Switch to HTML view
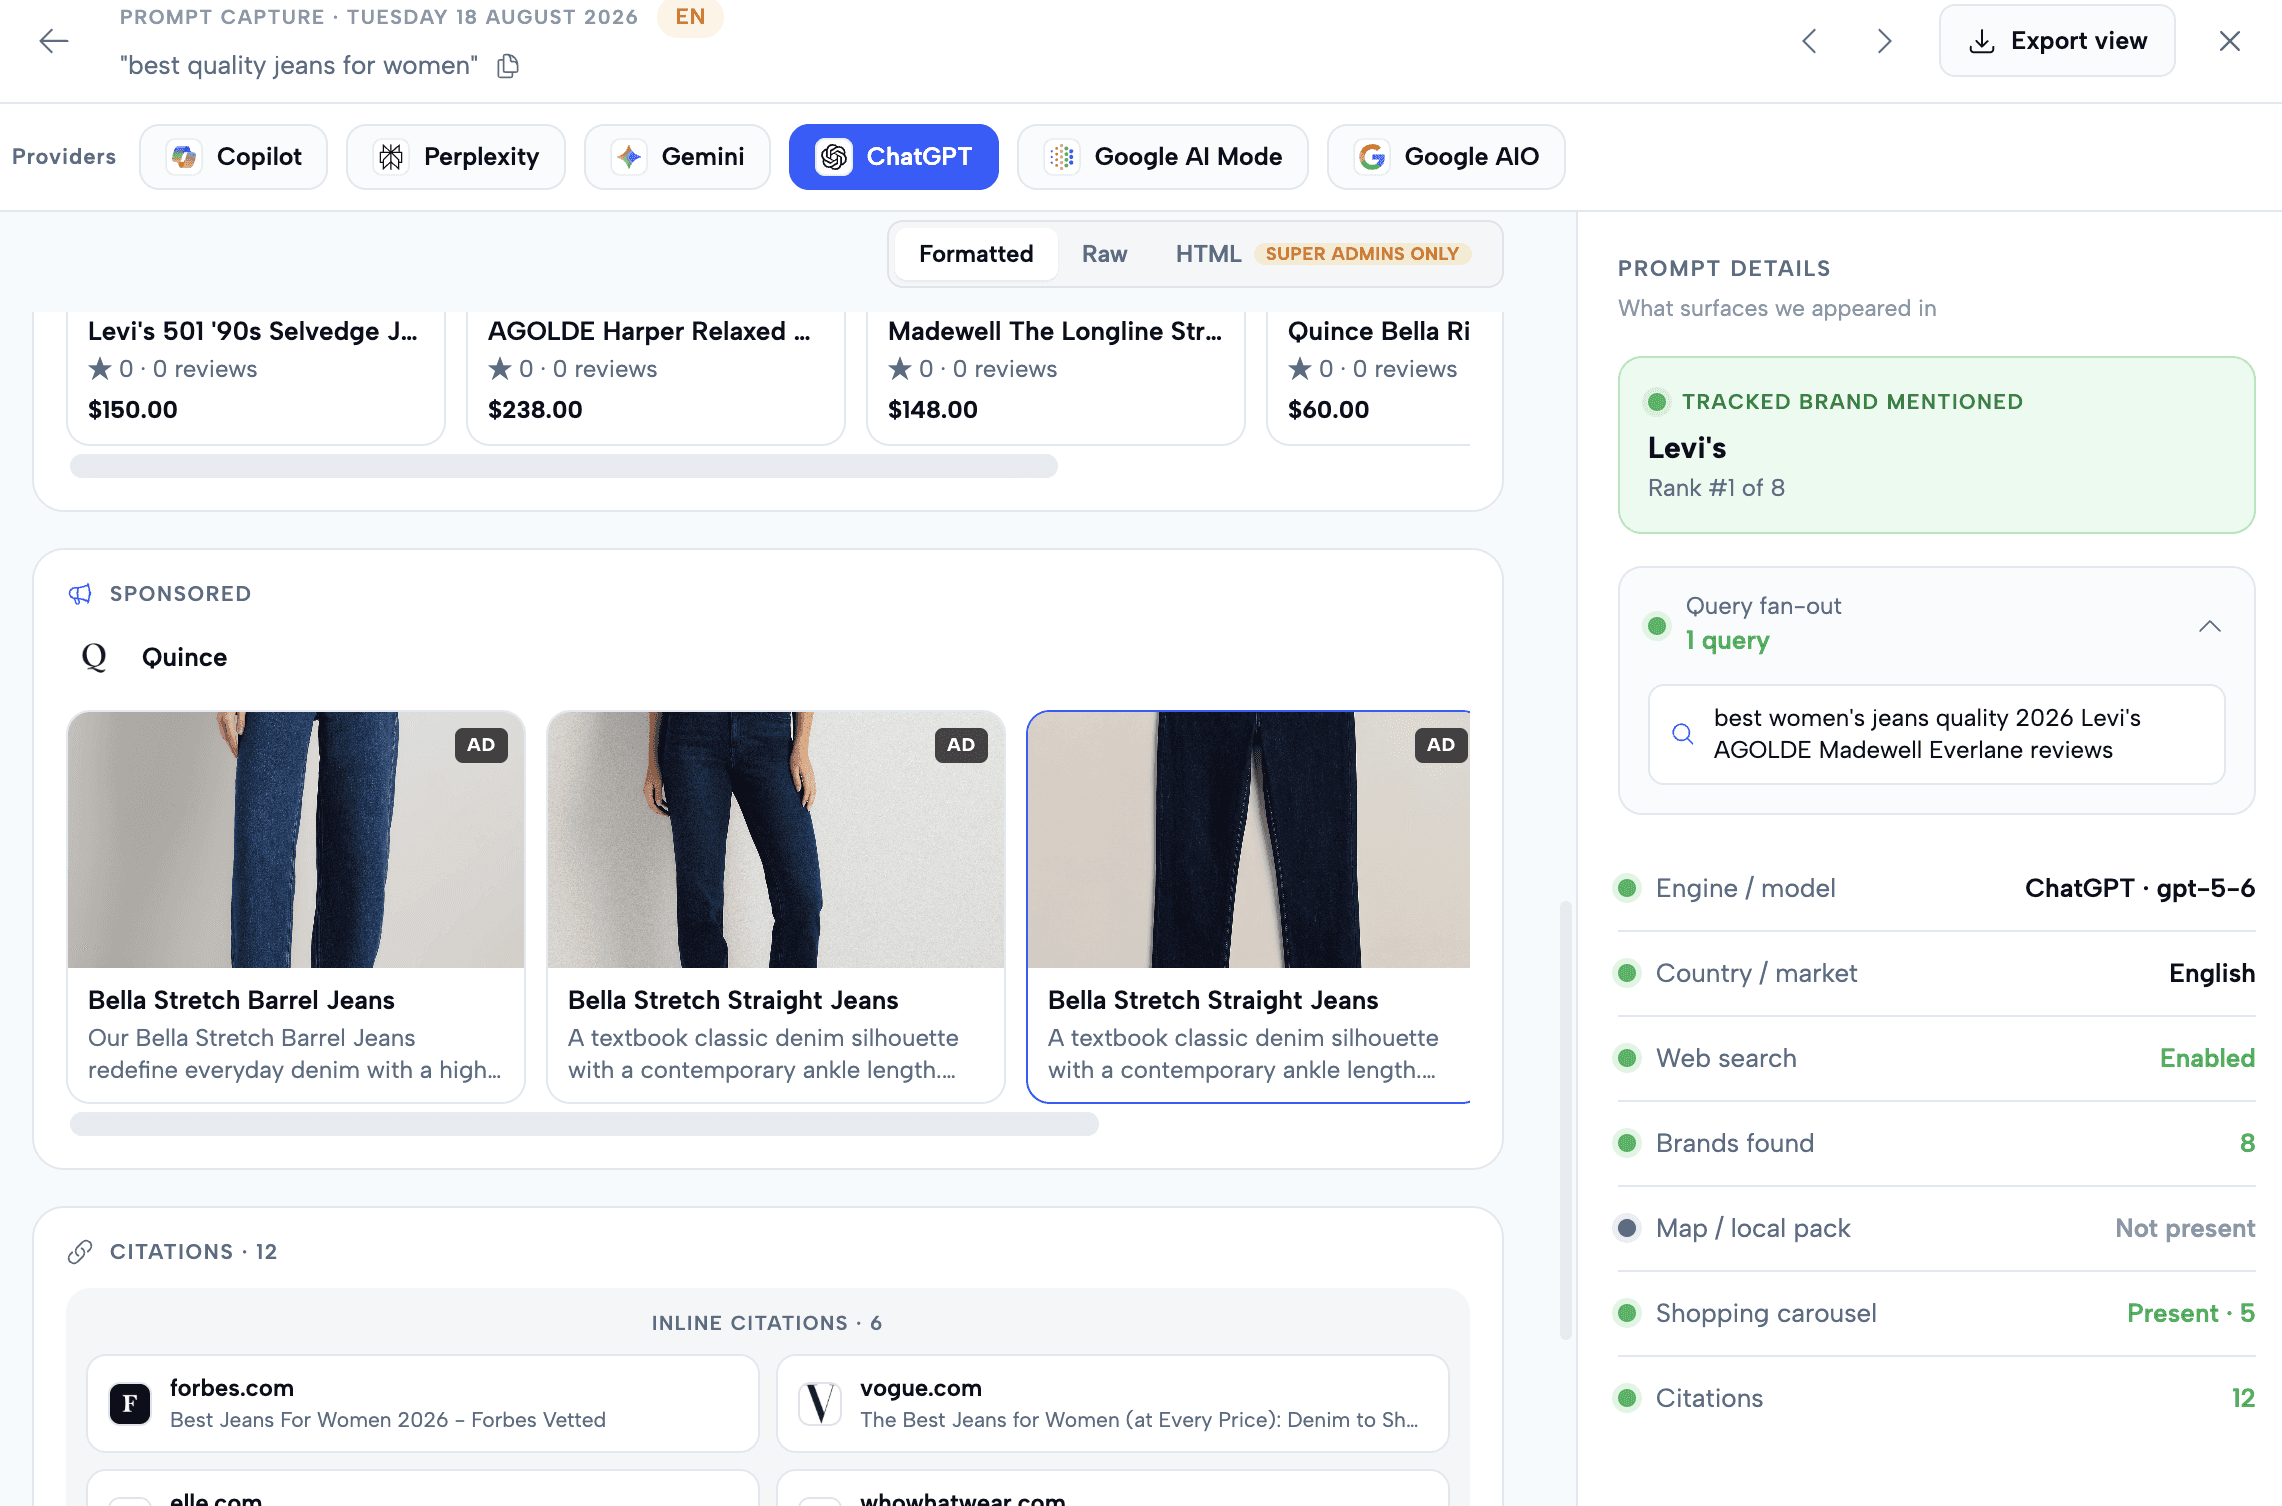 point(1207,254)
